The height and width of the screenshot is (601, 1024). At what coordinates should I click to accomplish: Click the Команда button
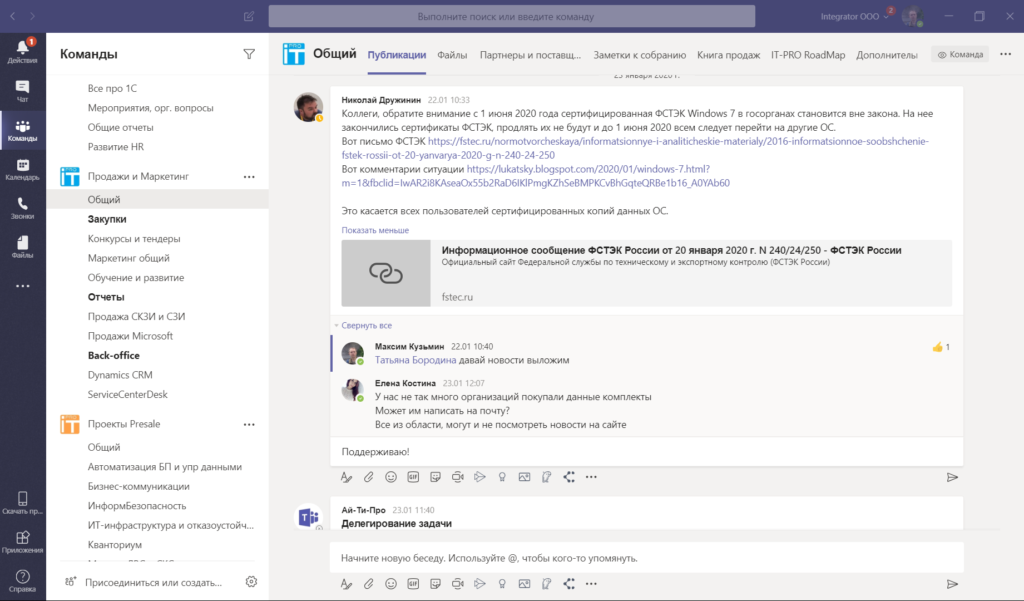[960, 54]
